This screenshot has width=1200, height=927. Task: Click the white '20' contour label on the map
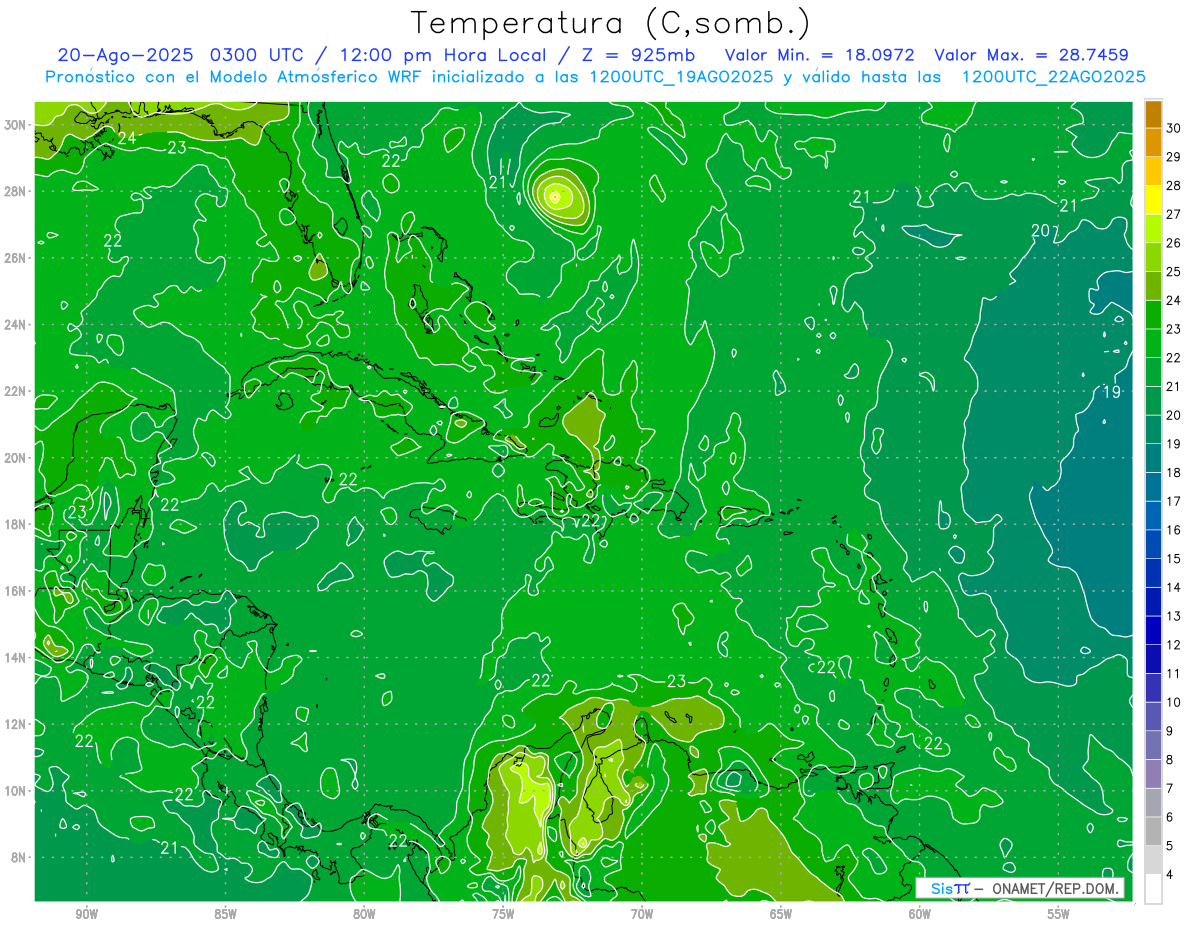1041,231
